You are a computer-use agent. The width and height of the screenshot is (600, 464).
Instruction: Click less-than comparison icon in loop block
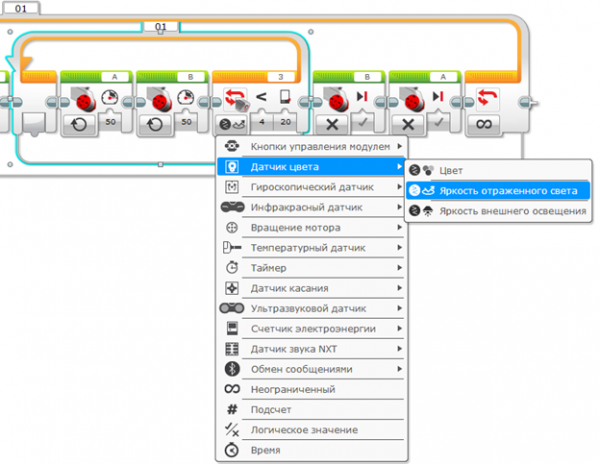point(261,97)
